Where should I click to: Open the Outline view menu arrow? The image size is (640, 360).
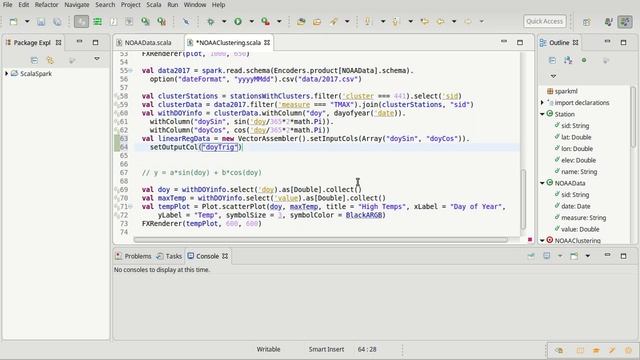click(x=553, y=76)
